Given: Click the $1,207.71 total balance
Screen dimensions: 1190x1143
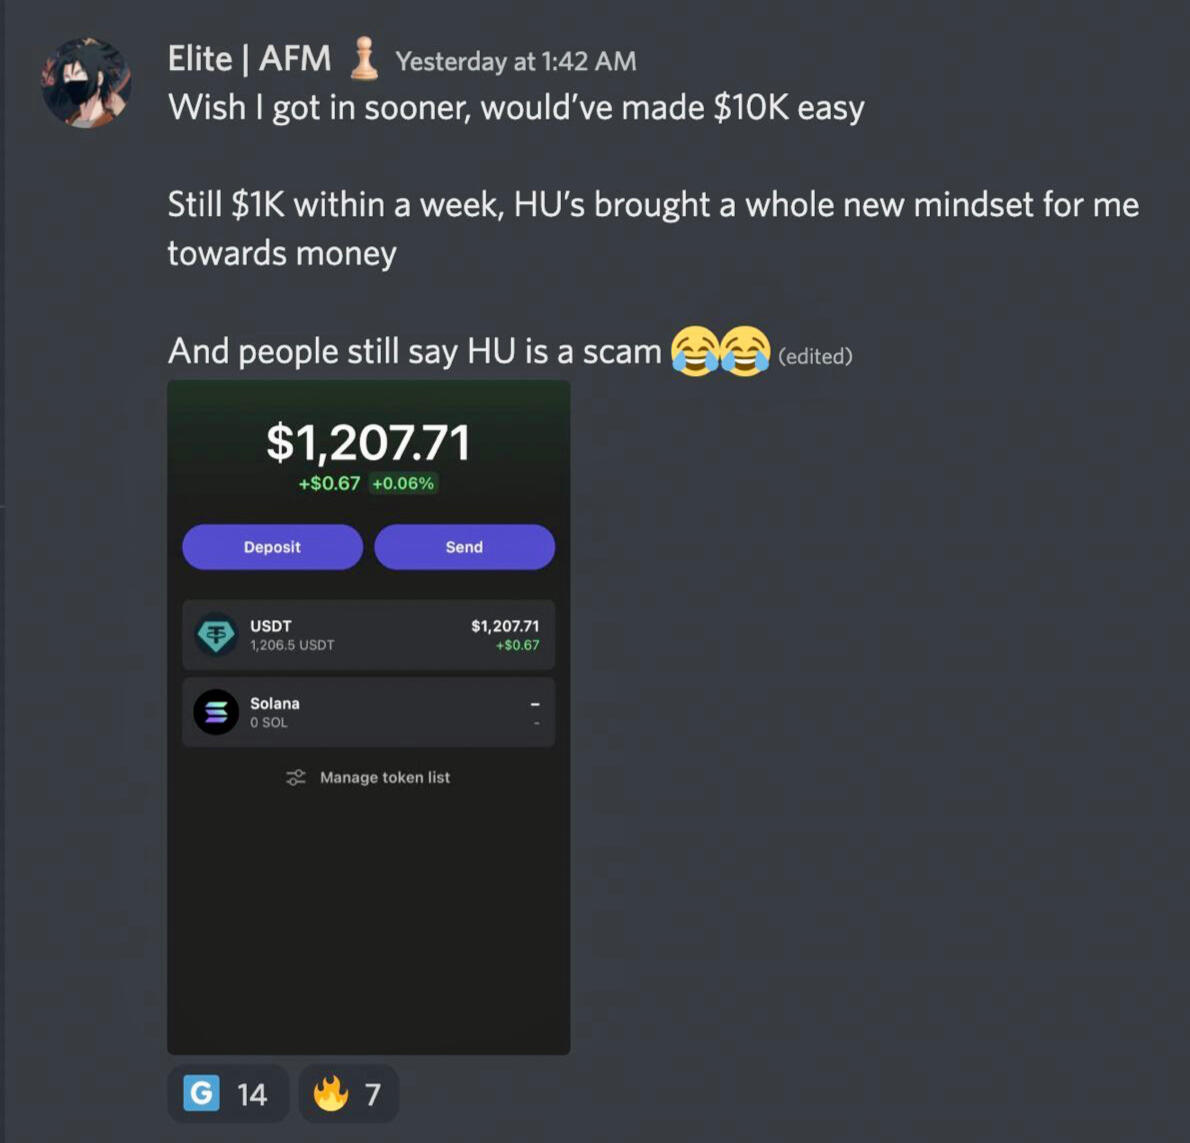Looking at the screenshot, I should [x=369, y=442].
